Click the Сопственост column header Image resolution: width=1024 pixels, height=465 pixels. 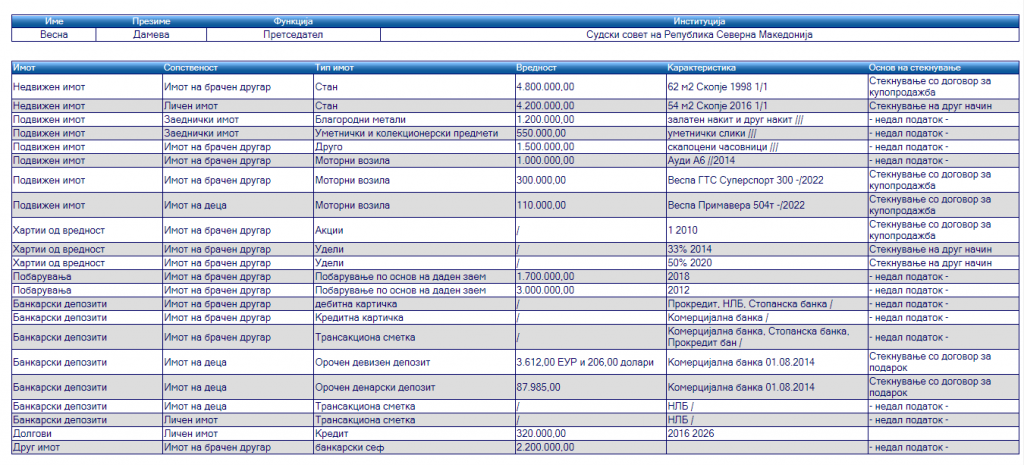pyautogui.click(x=188, y=68)
